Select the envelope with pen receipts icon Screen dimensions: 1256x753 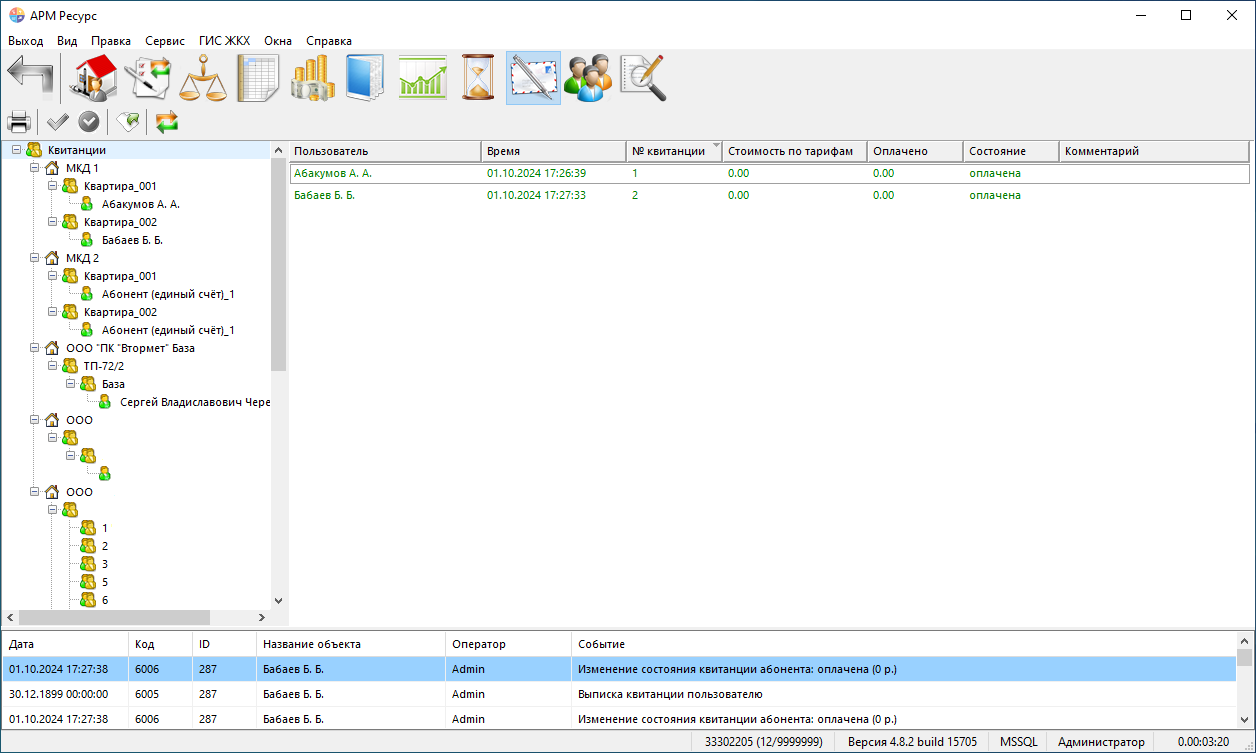533,77
